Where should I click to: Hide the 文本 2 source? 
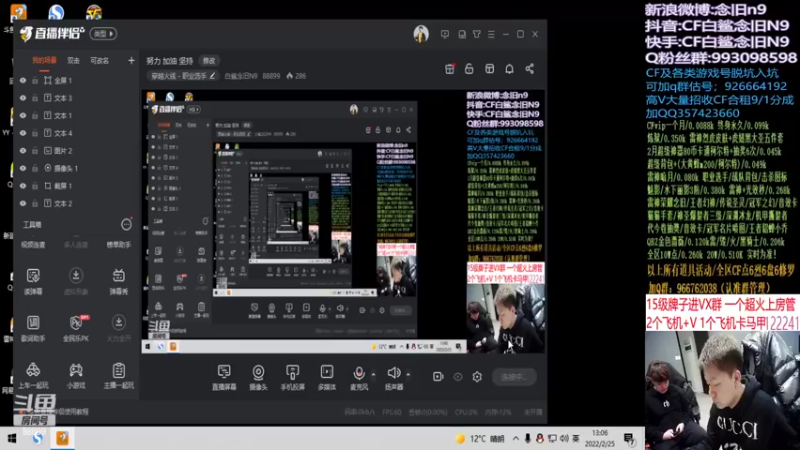pos(23,204)
